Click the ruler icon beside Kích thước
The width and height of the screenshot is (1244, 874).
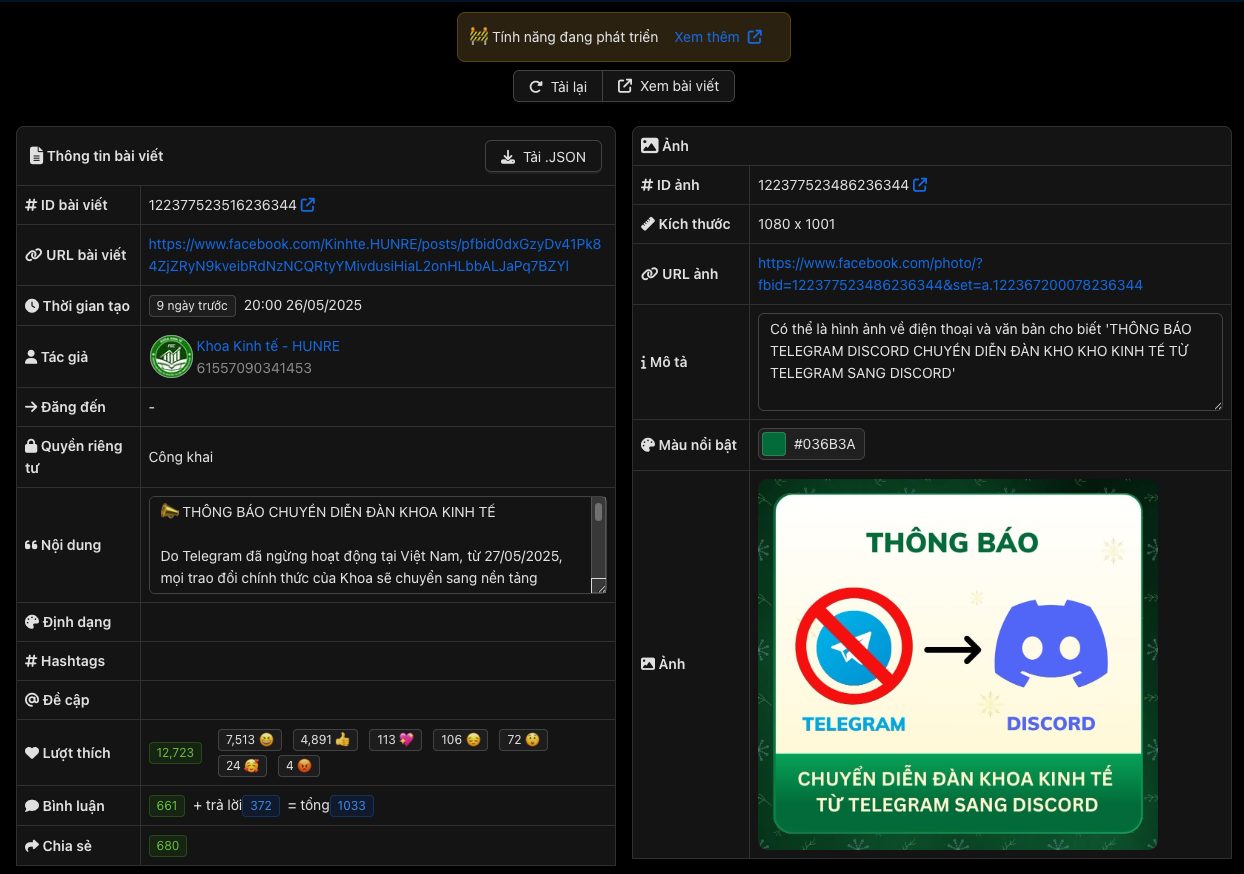[648, 224]
